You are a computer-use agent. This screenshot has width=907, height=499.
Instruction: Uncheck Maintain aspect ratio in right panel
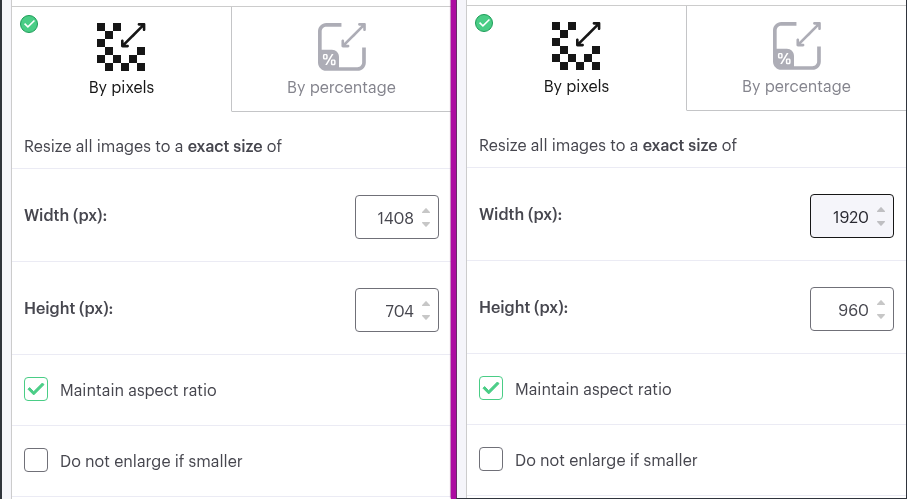point(491,388)
